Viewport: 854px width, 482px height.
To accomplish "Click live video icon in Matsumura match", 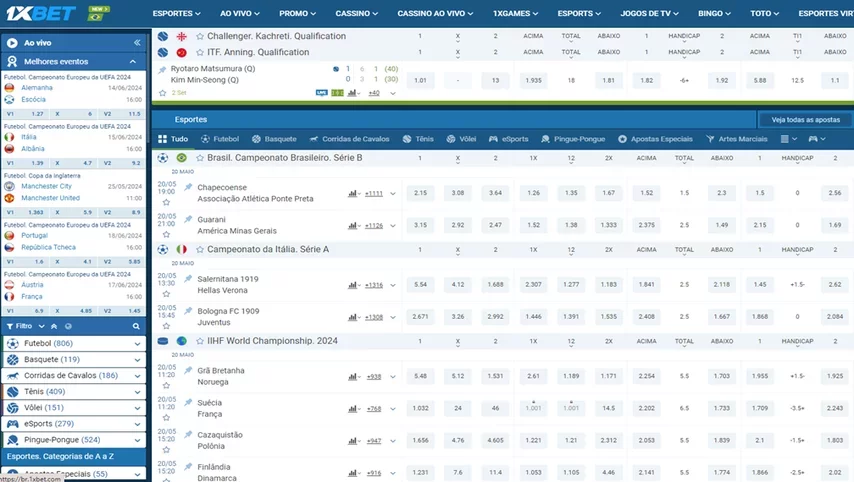I will (x=321, y=93).
